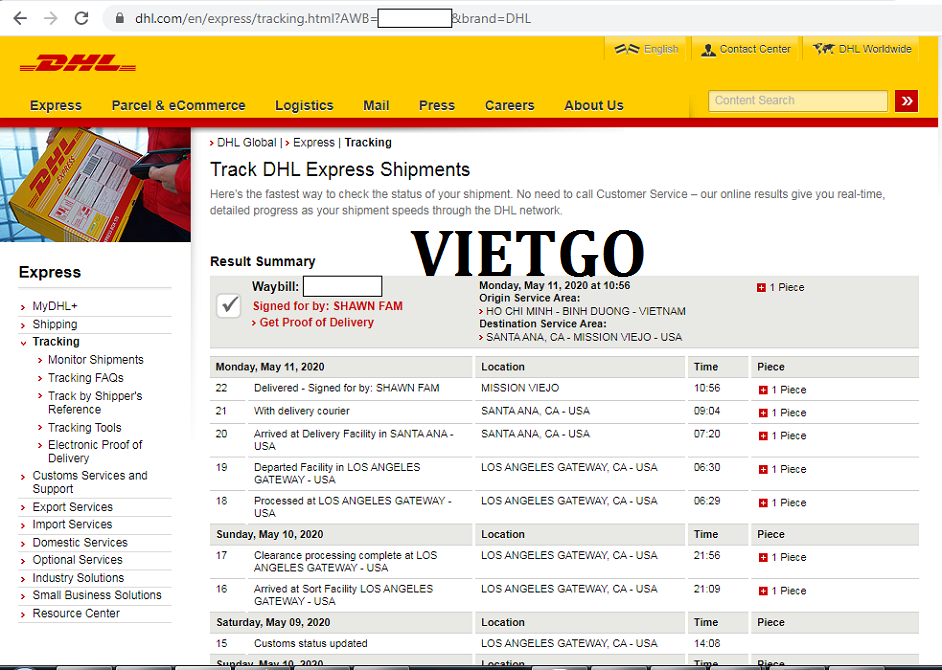
Task: Click the browser forward arrow
Action: [51, 19]
